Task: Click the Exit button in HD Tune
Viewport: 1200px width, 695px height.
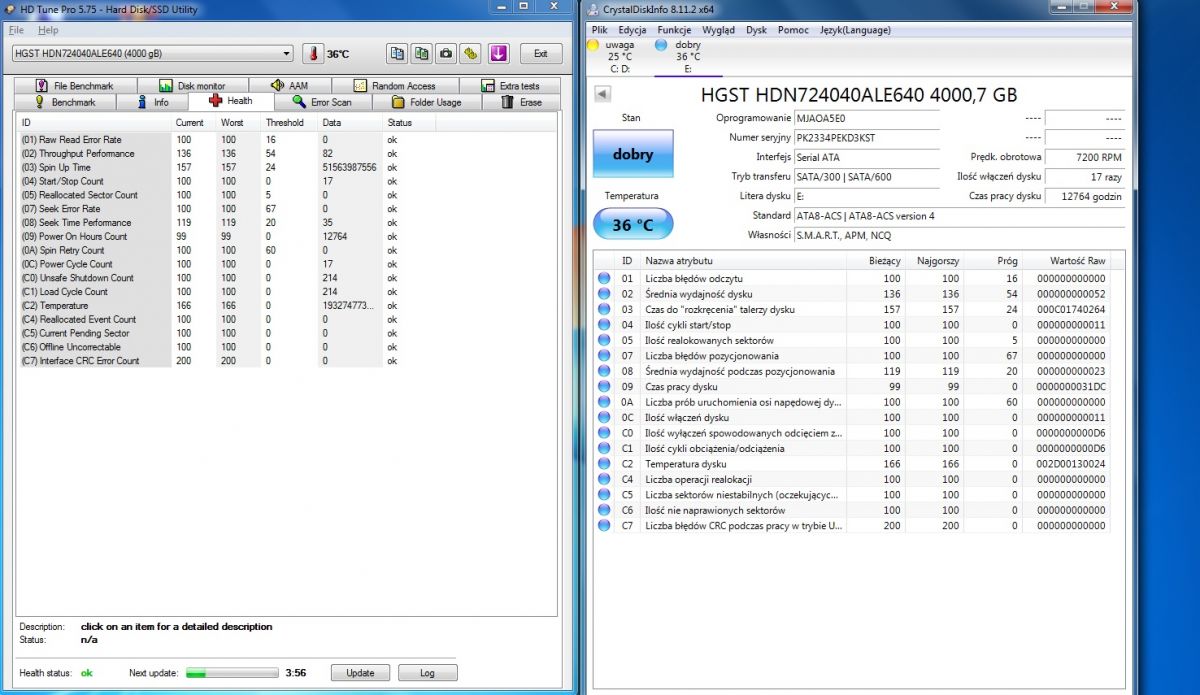Action: 540,53
